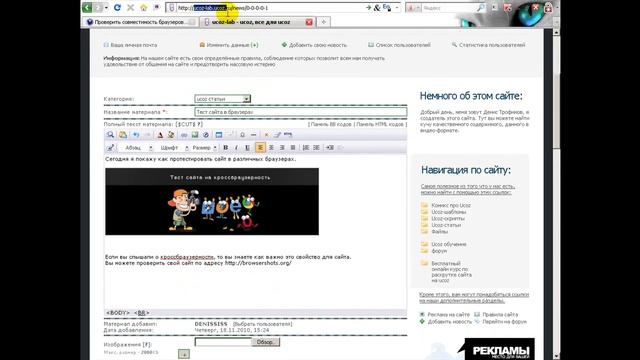Insert a horizontal line in editor
Screen dimensions: 640x360
coord(253,135)
